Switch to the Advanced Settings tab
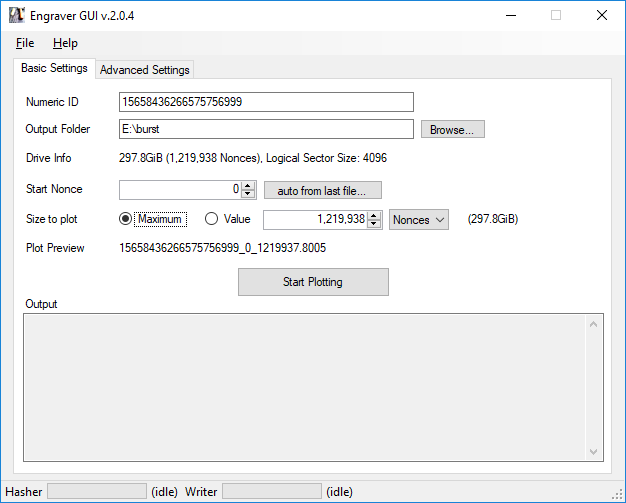 tap(145, 70)
